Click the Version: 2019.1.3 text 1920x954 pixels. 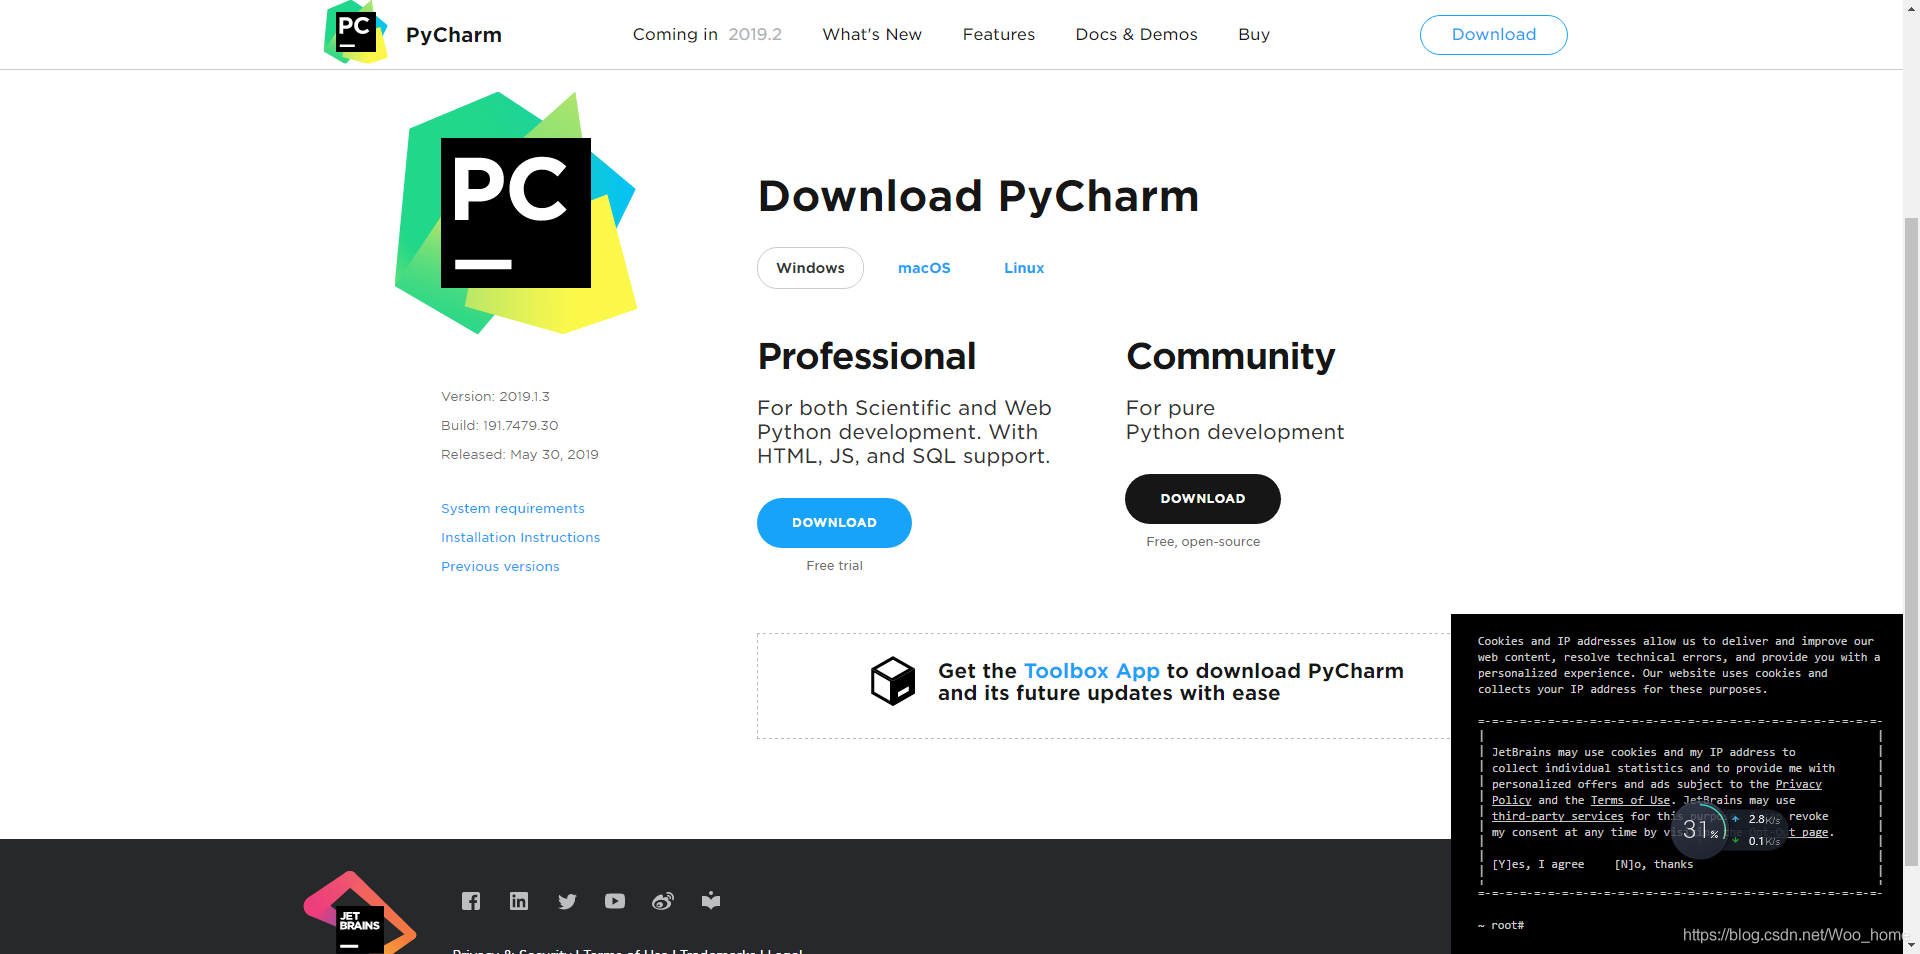pos(495,396)
